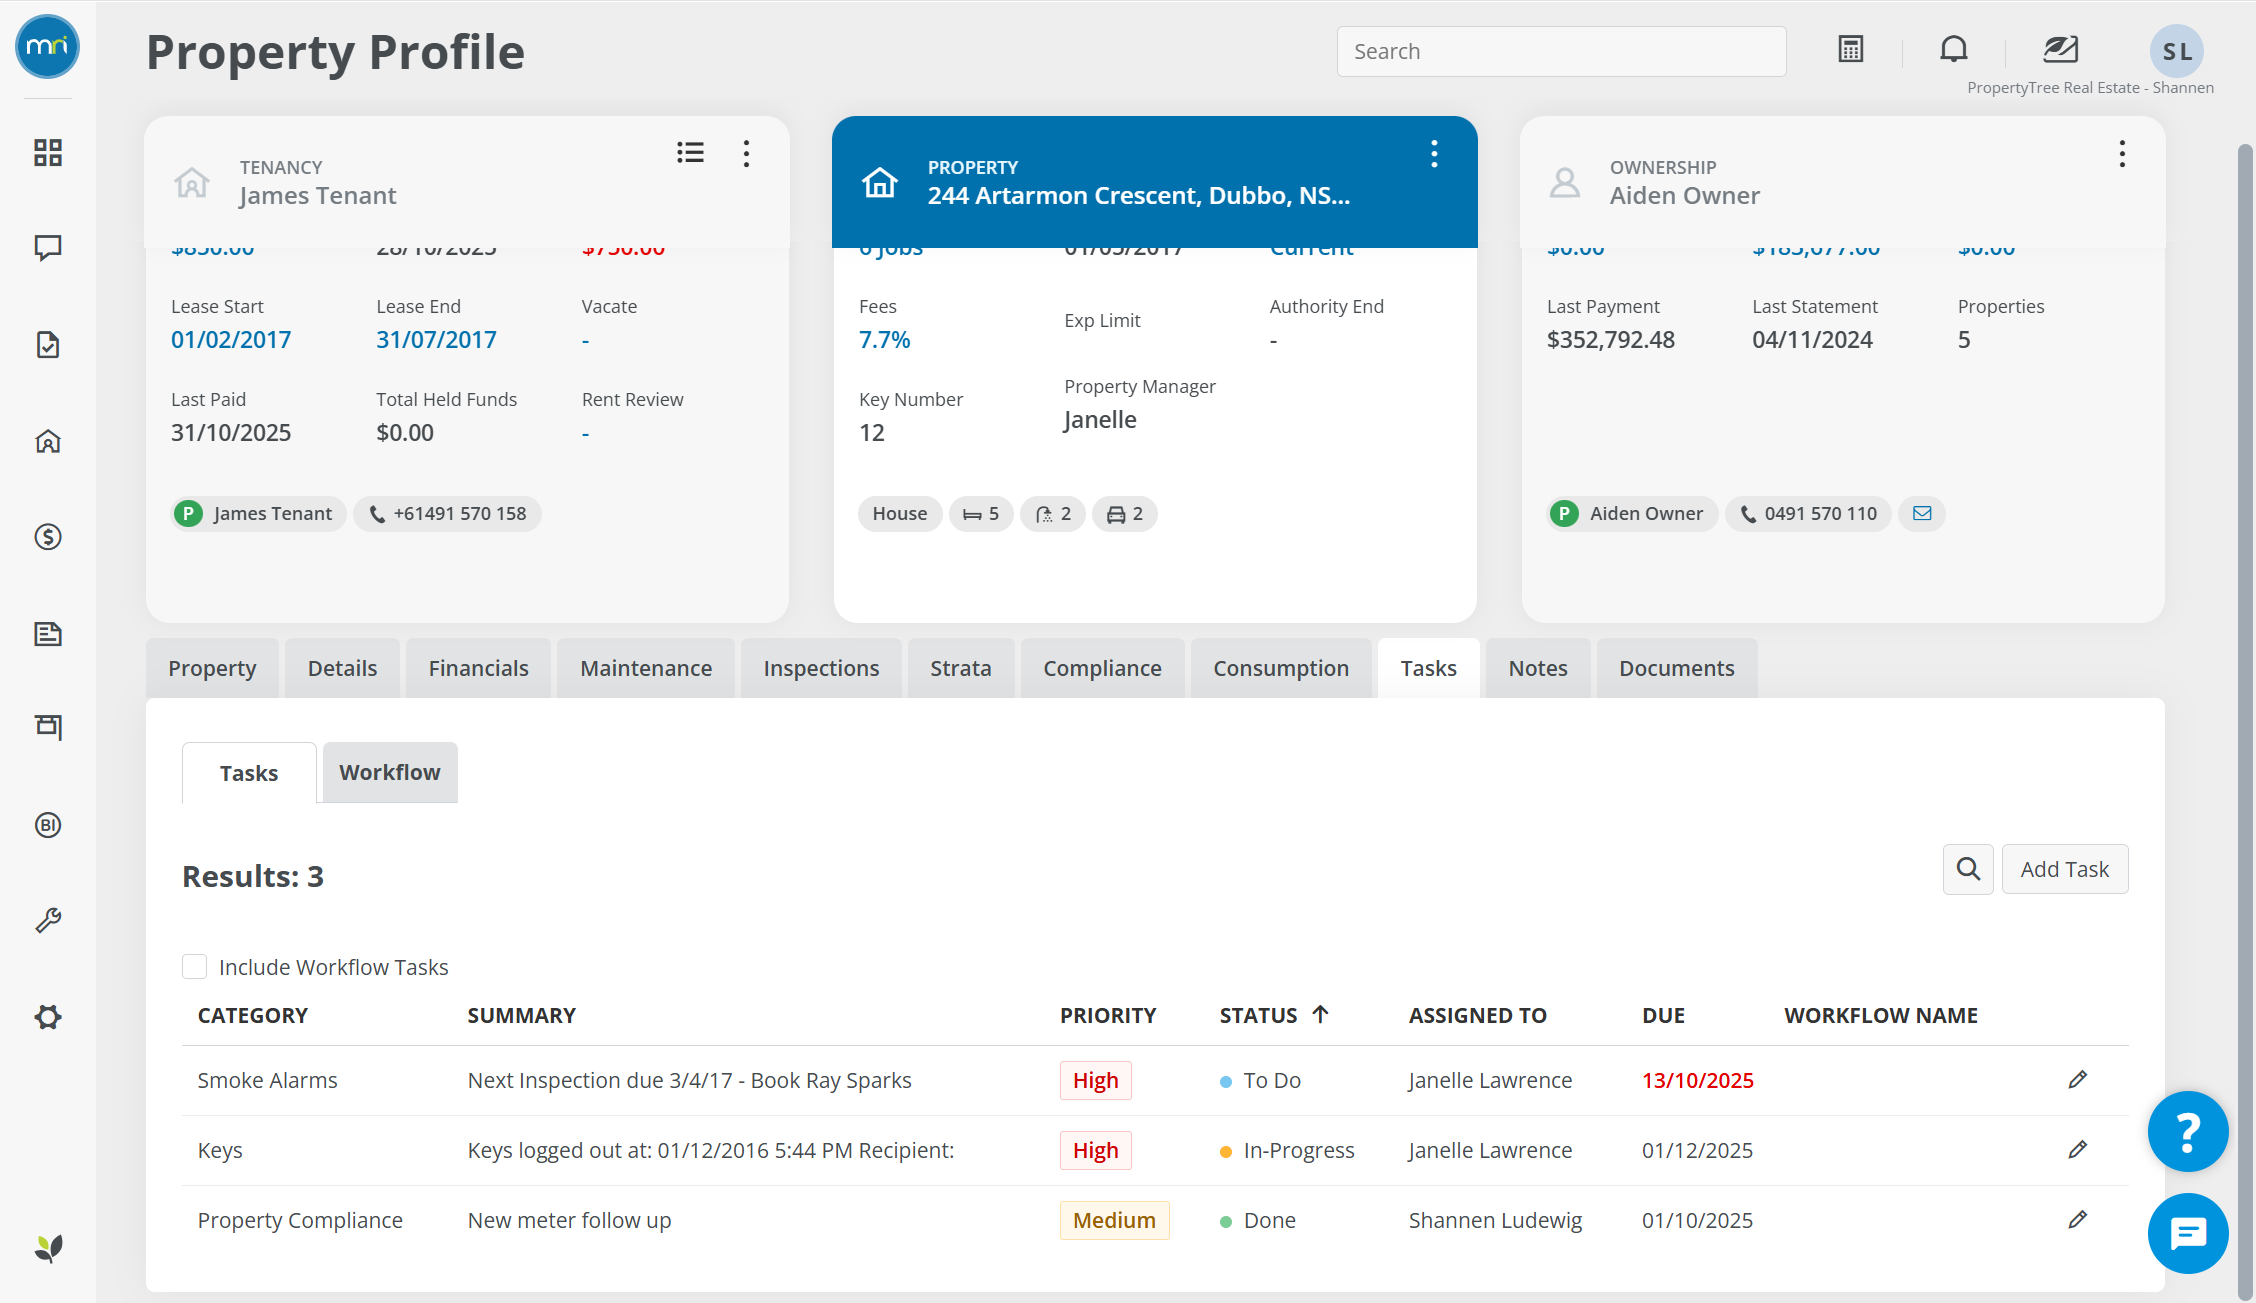
Task: Open the Tenancy card three-dot menu
Action: coord(746,153)
